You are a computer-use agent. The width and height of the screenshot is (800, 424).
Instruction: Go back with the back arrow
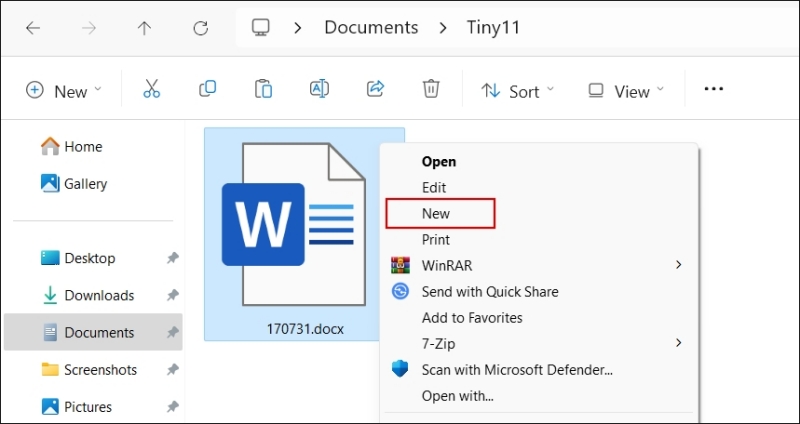tap(33, 28)
